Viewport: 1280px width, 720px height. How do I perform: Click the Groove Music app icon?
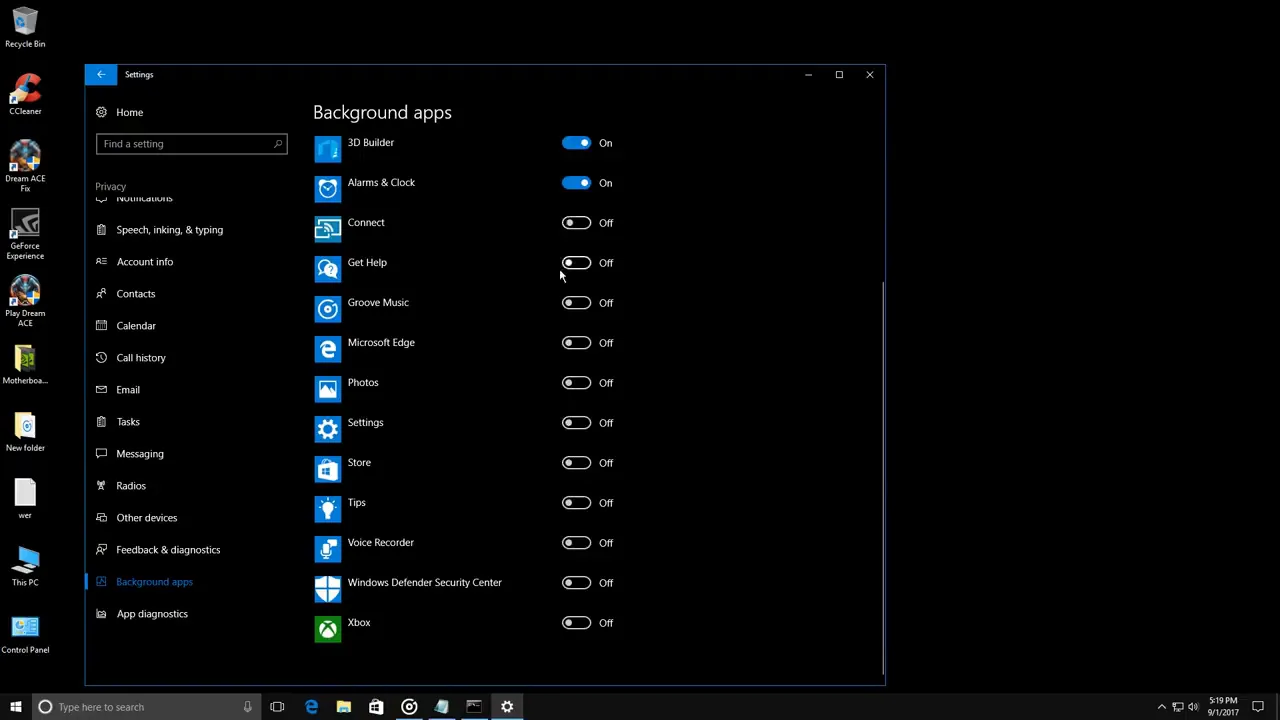coord(327,309)
